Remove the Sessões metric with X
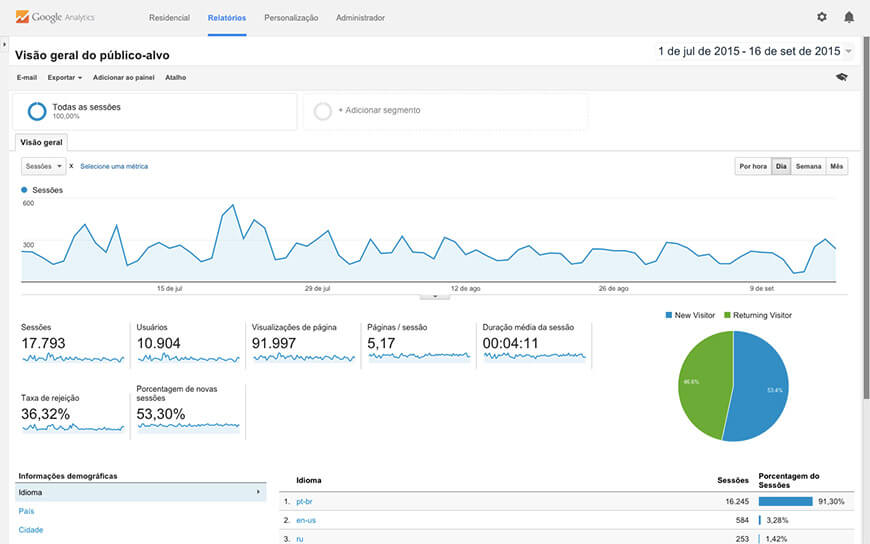The image size is (870, 544). 71,166
